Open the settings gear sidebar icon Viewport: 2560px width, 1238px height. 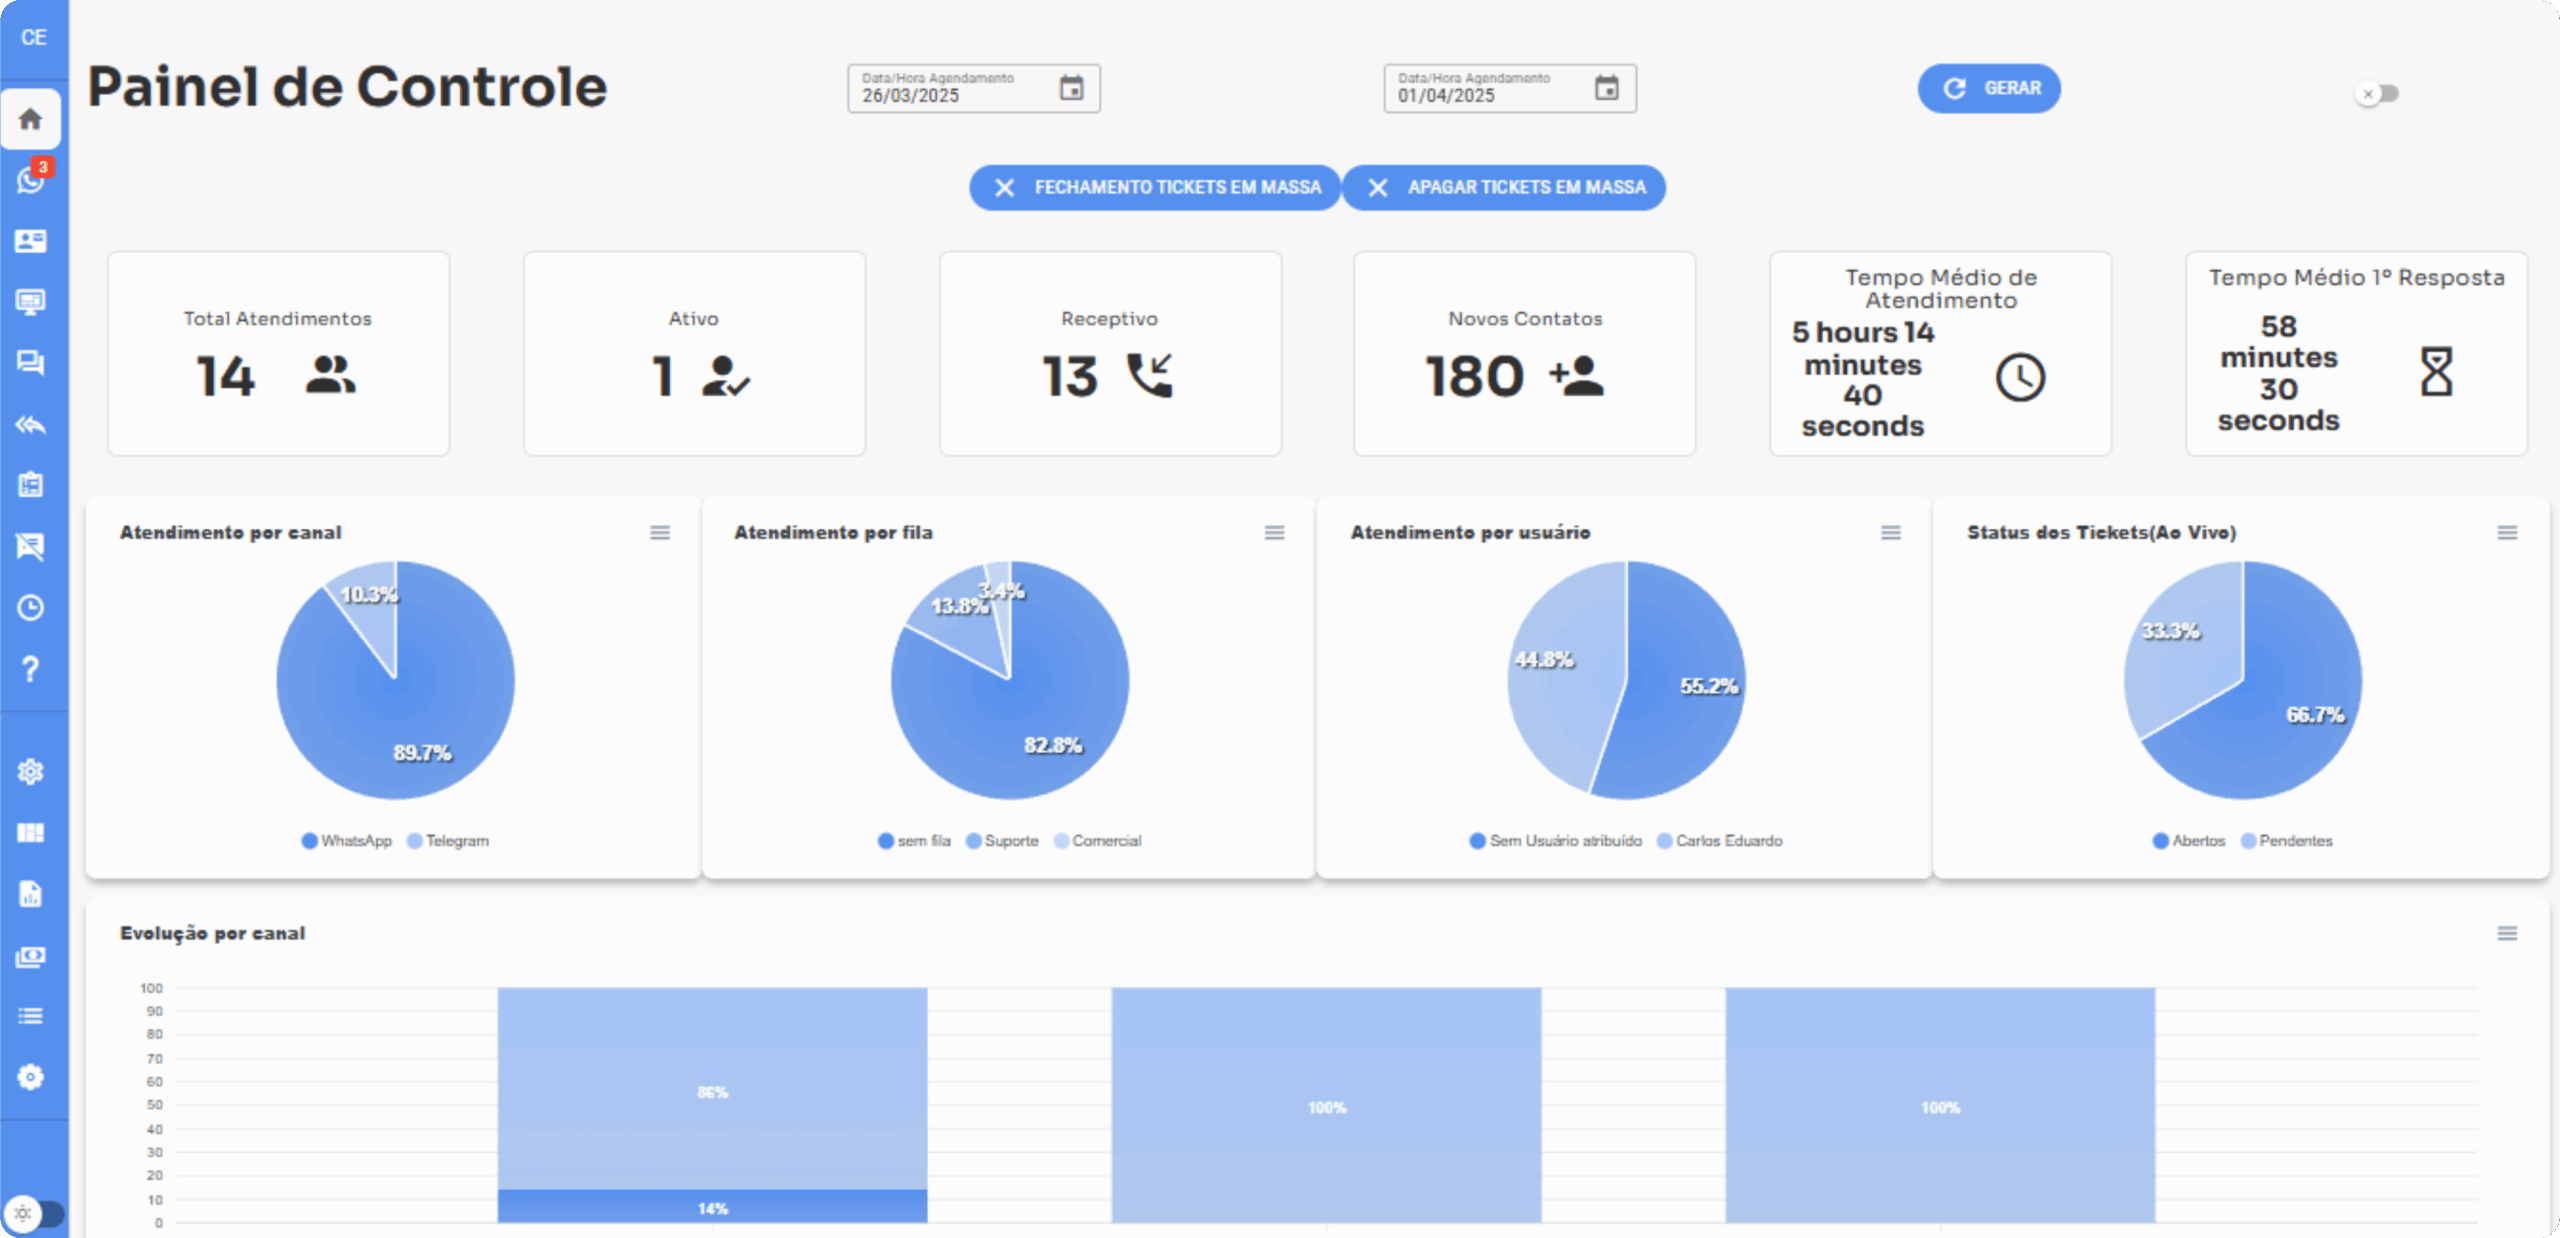tap(31, 771)
